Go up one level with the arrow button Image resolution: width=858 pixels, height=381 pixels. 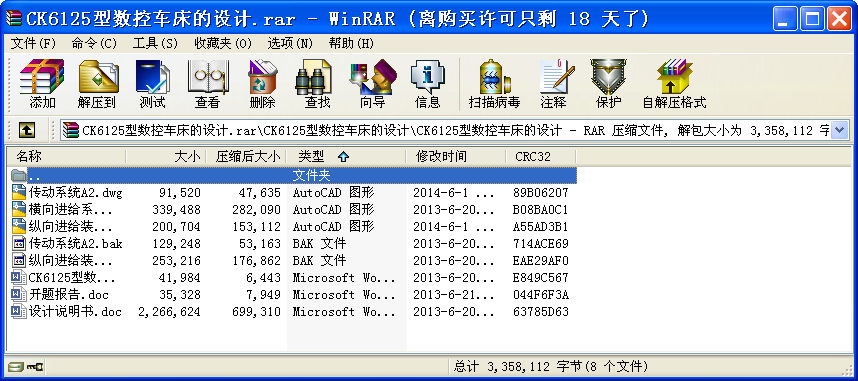[x=27, y=130]
